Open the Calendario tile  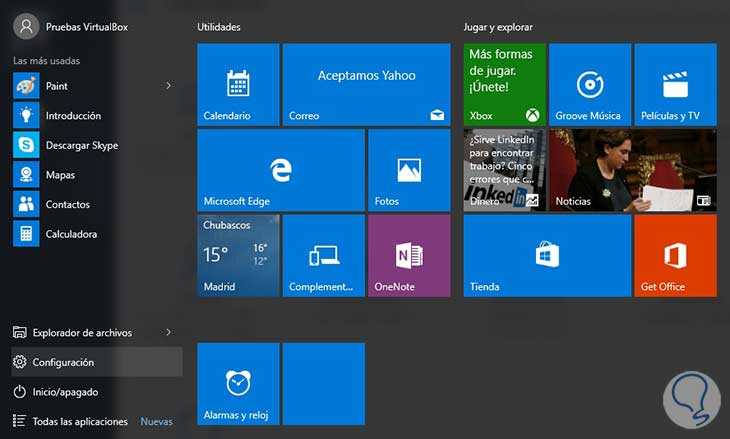(x=238, y=85)
